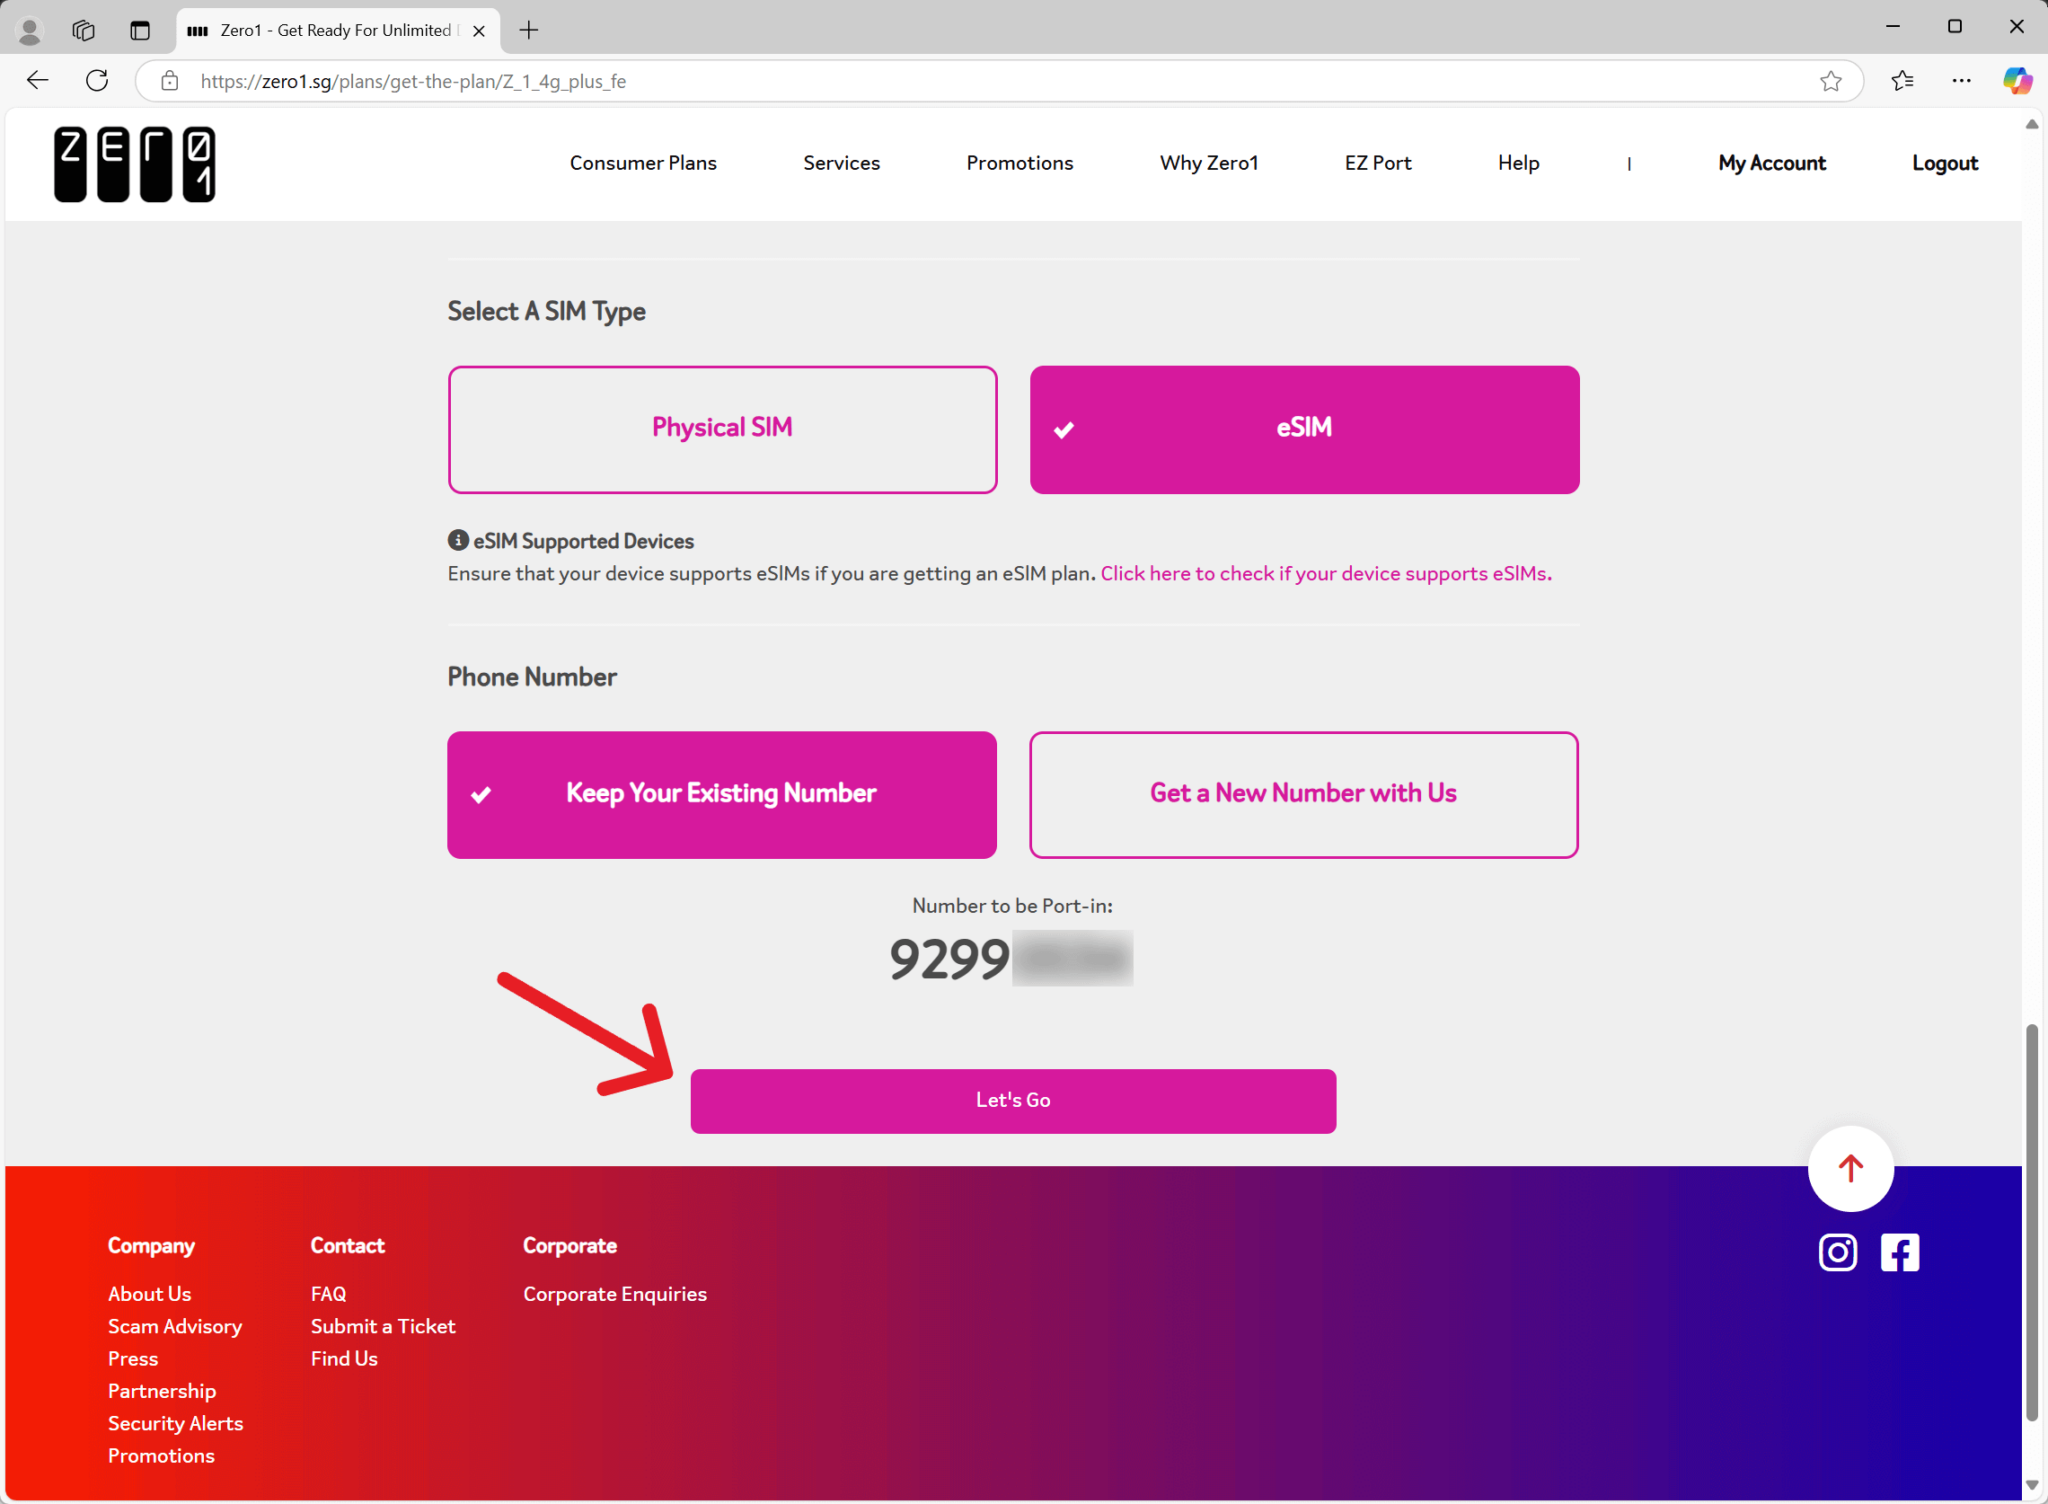Add the page to favorites via star icon

coord(1830,81)
